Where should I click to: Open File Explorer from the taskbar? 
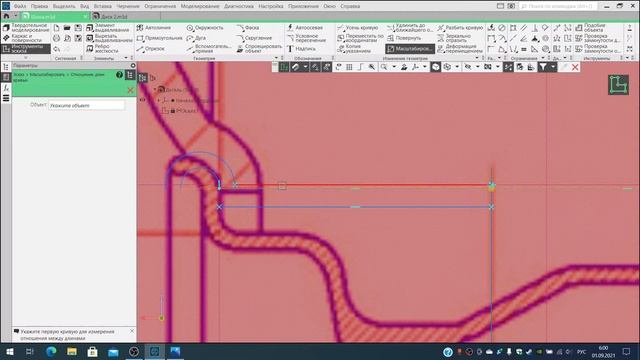click(72, 351)
